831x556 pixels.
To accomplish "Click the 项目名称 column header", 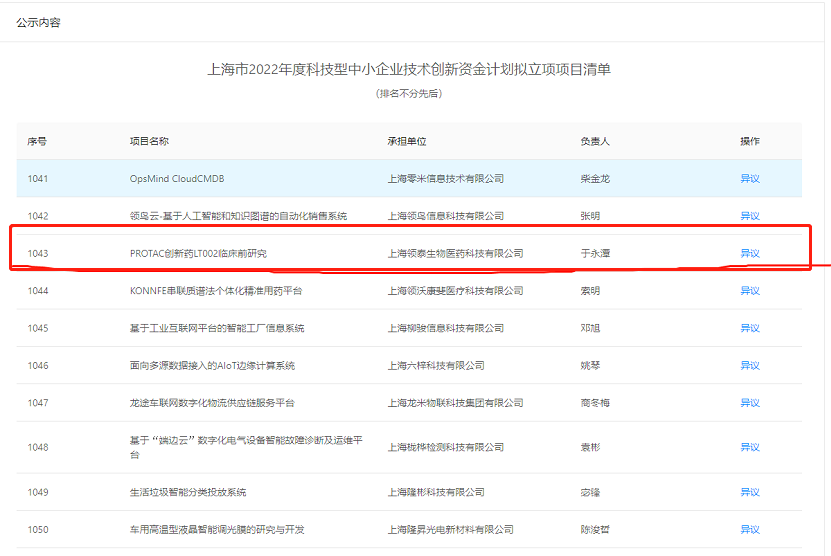I will [x=149, y=141].
